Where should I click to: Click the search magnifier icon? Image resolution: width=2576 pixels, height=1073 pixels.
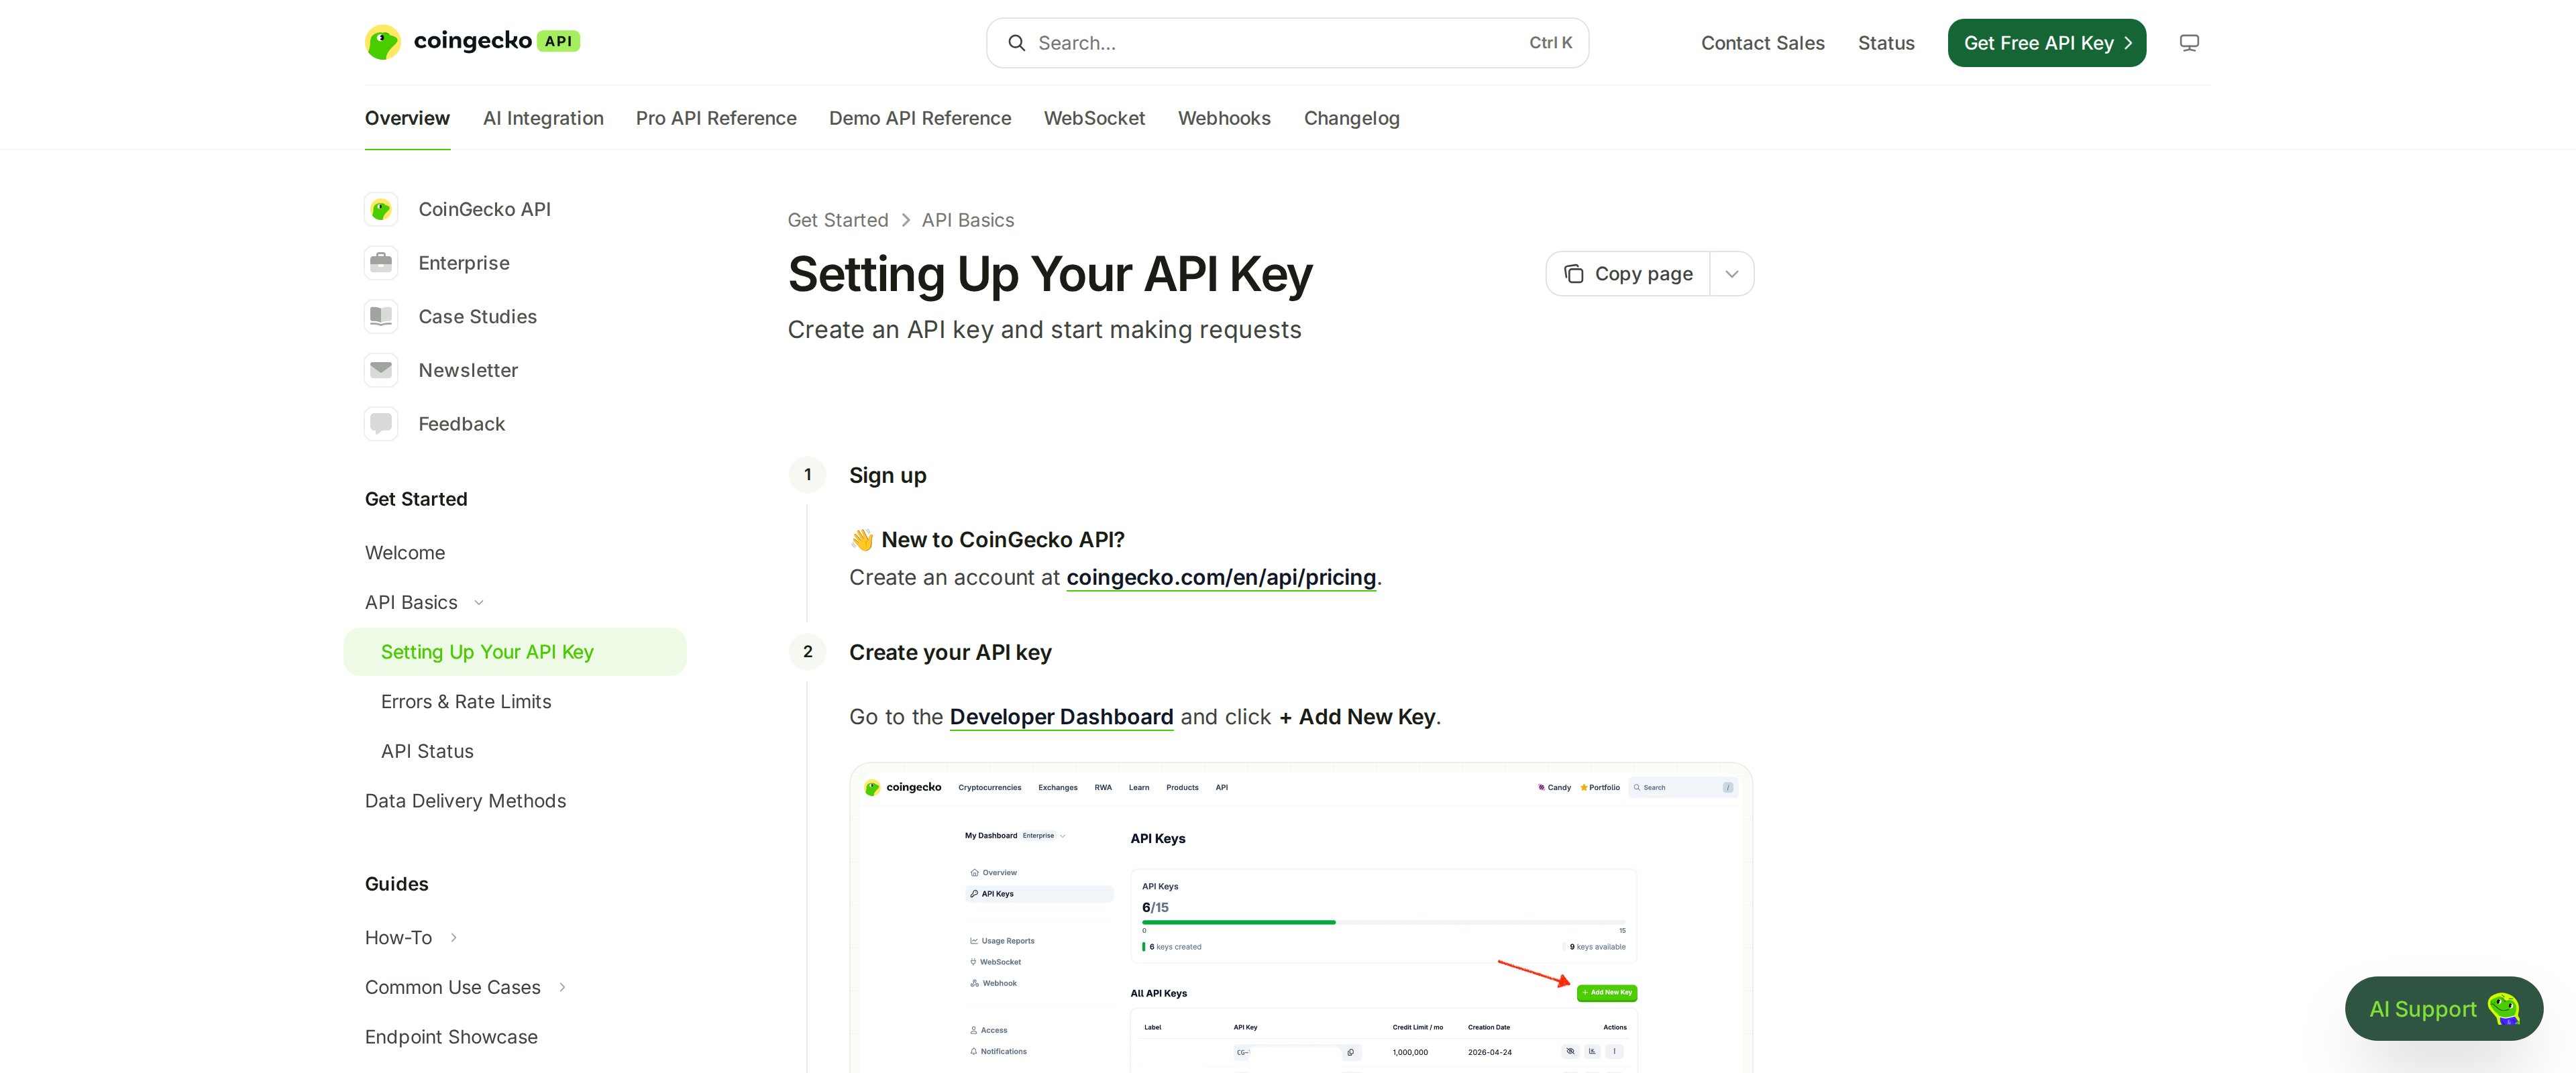(x=1016, y=43)
